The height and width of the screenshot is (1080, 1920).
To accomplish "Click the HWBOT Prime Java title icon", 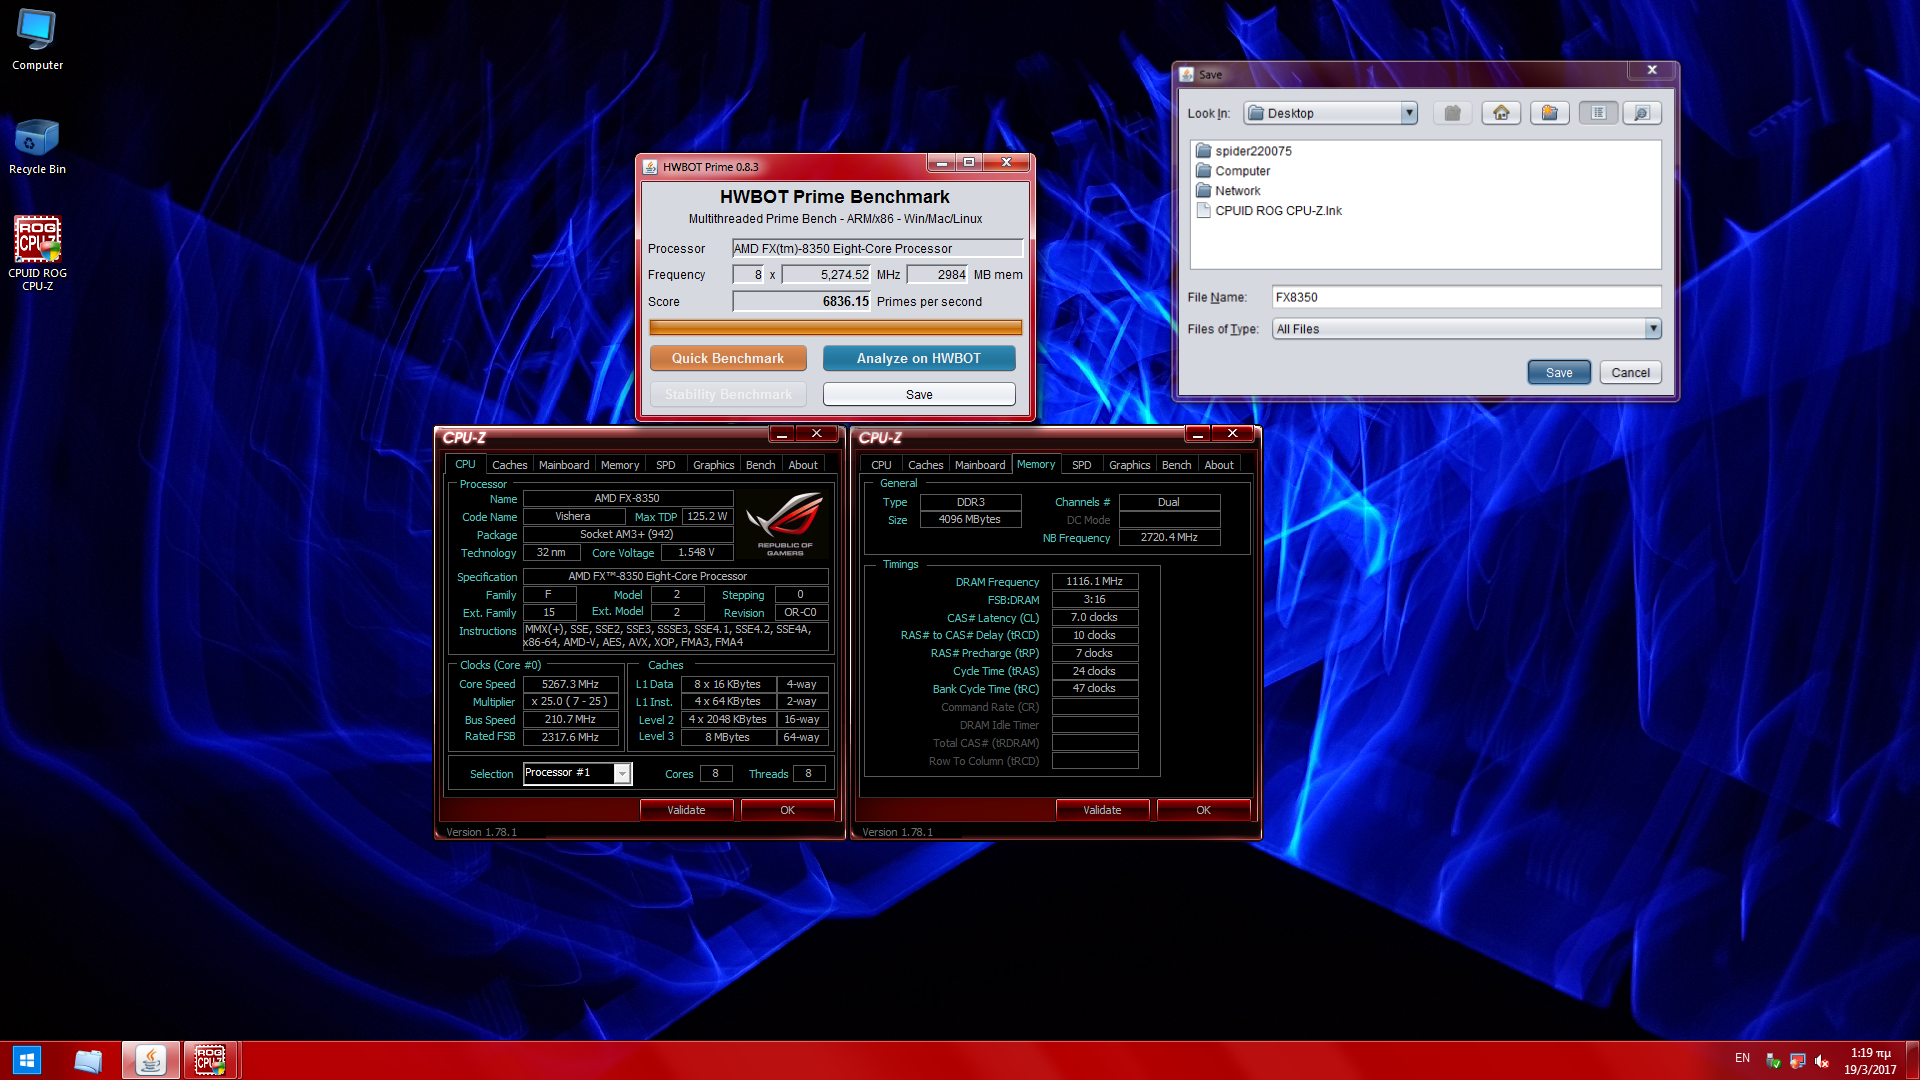I will pos(650,167).
